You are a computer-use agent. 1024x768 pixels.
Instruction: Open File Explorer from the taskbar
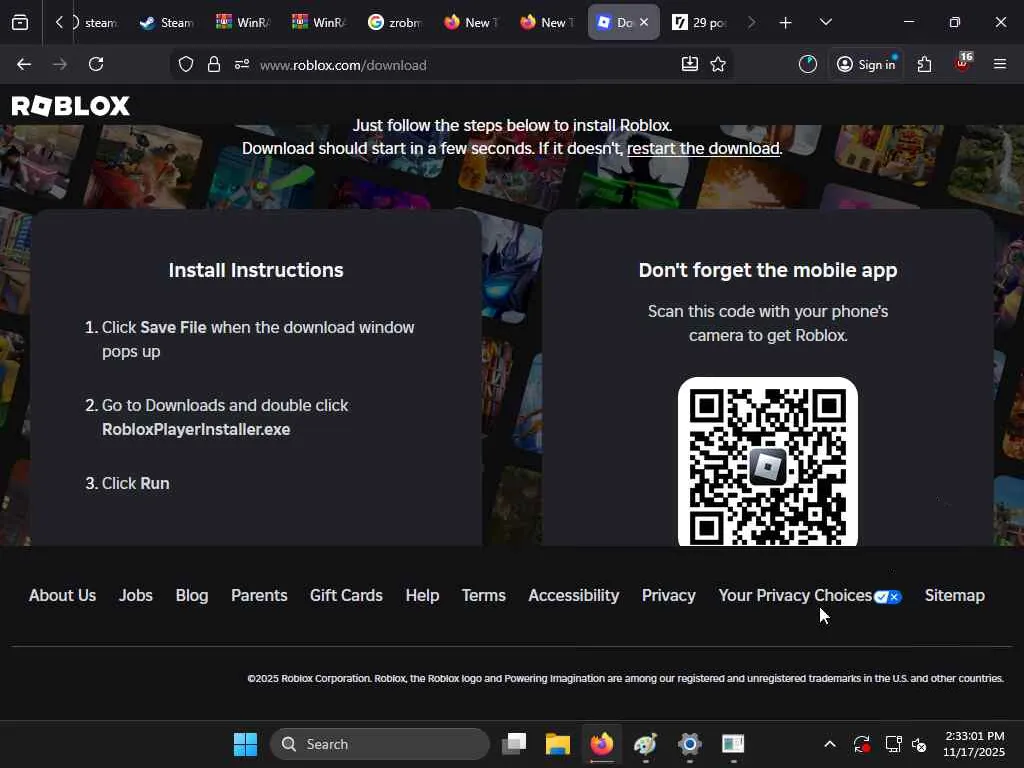[558, 744]
